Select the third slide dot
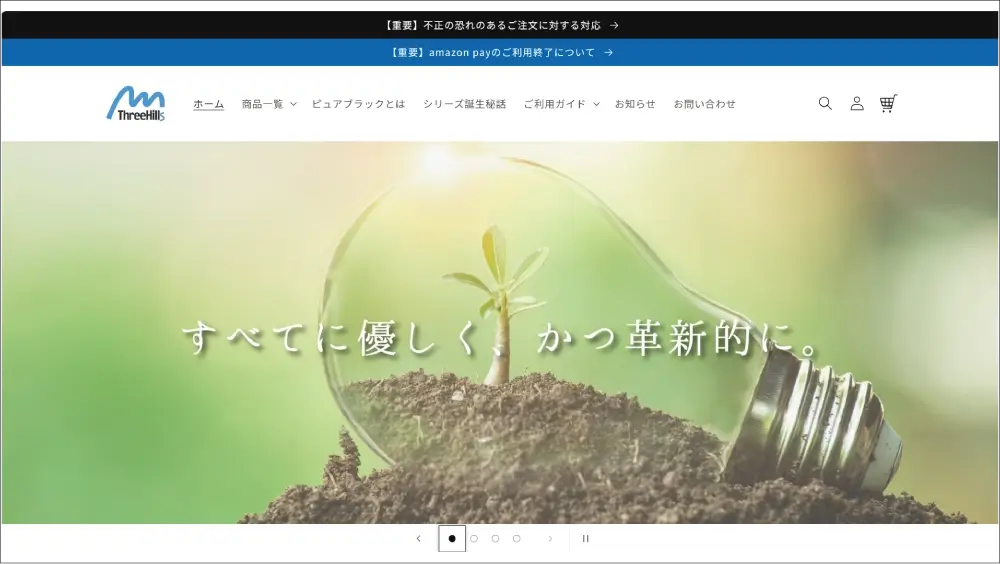 (495, 538)
